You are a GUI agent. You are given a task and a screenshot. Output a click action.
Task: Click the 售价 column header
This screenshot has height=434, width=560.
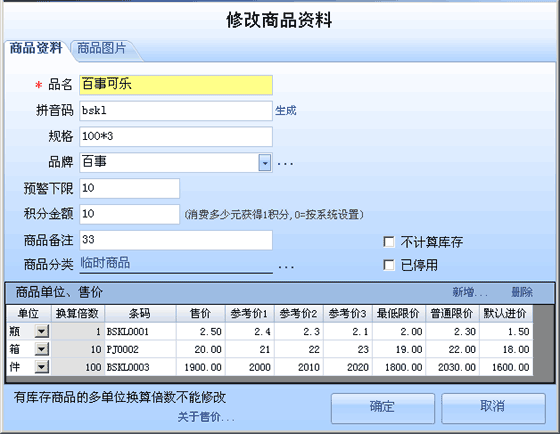click(x=200, y=314)
